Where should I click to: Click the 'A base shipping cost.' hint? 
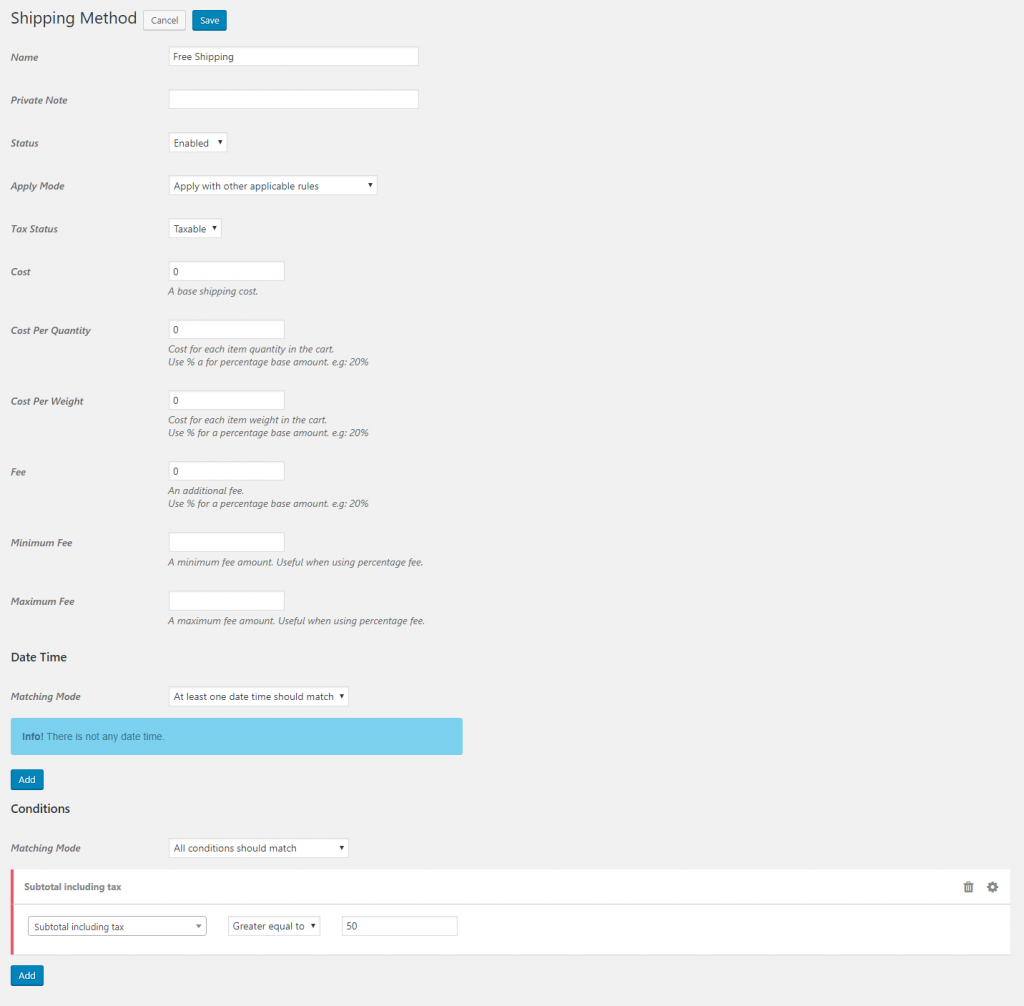pyautogui.click(x=213, y=291)
